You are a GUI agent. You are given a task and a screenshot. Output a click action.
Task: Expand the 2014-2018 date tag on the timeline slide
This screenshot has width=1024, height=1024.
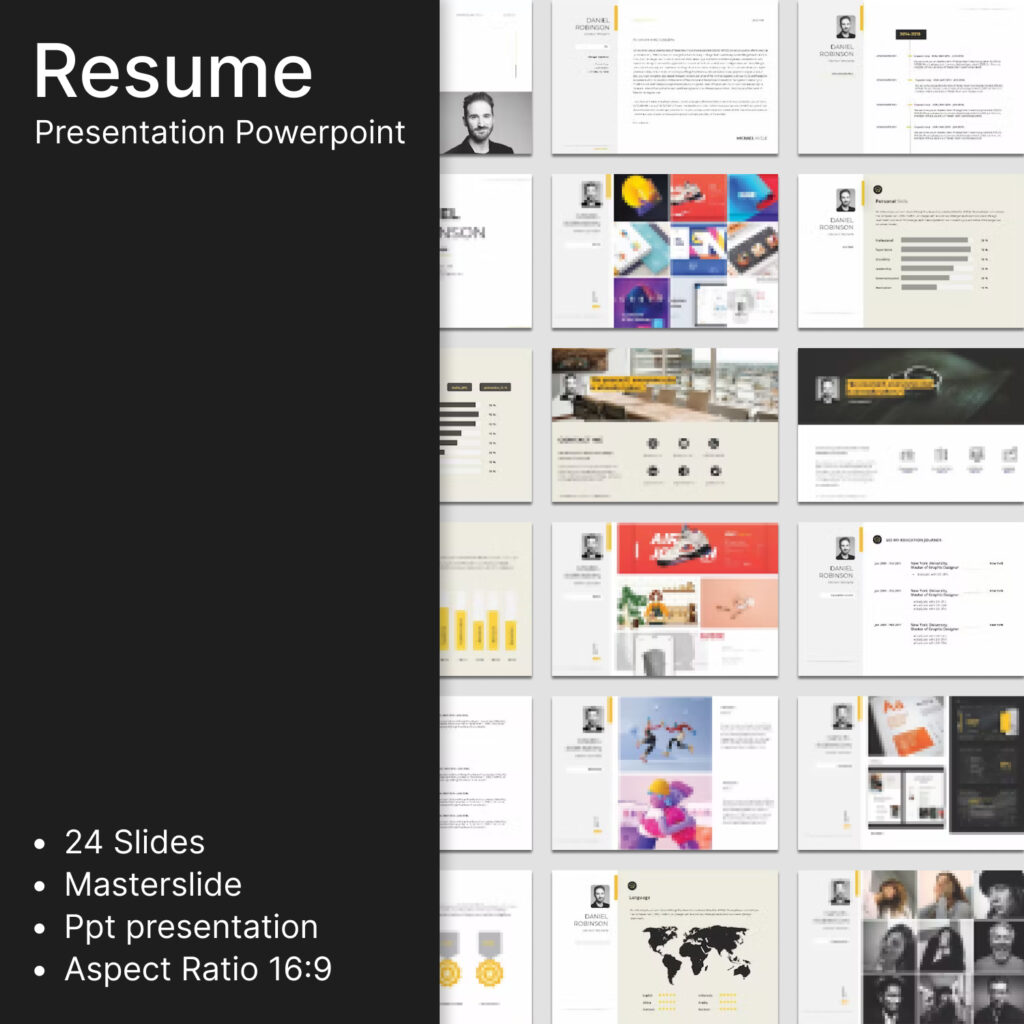click(910, 33)
